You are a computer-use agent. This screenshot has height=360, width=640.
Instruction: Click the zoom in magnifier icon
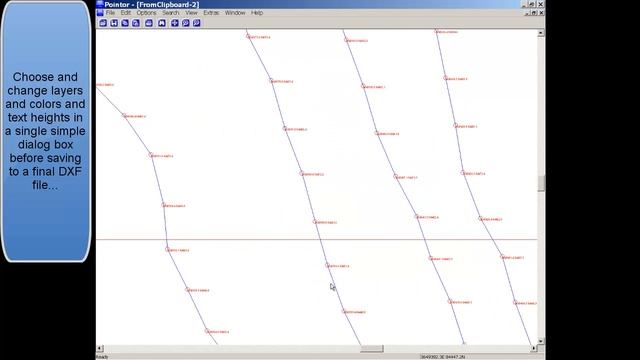tap(186, 23)
